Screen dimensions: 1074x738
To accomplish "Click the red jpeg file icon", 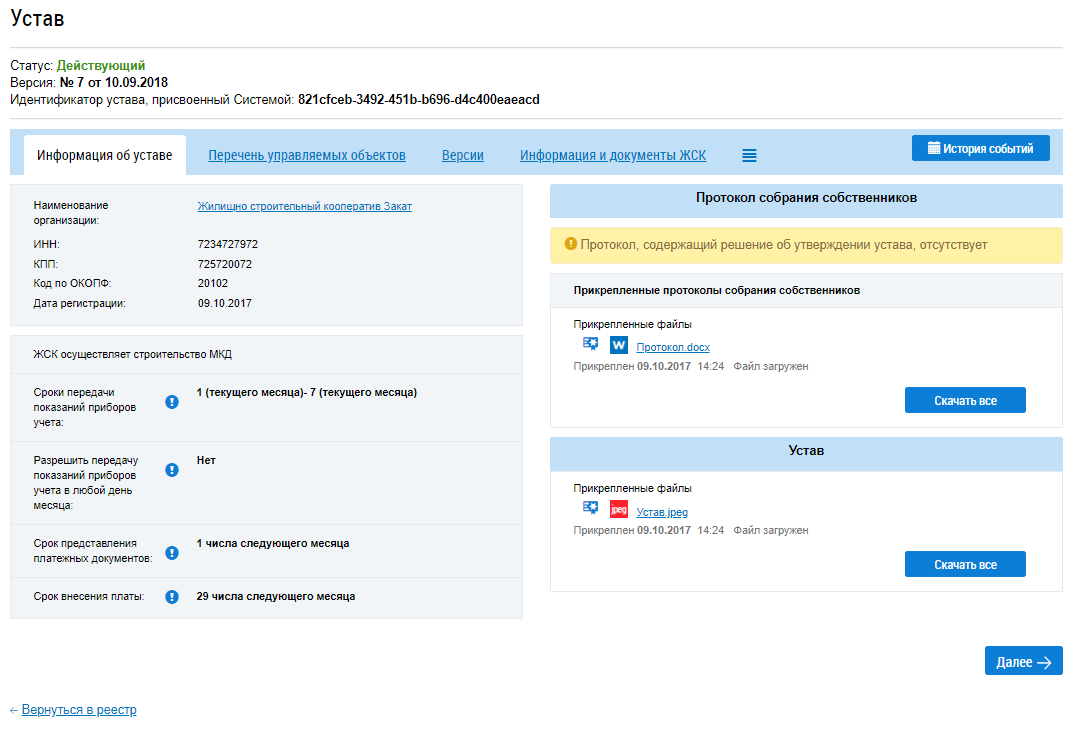I will 619,510.
